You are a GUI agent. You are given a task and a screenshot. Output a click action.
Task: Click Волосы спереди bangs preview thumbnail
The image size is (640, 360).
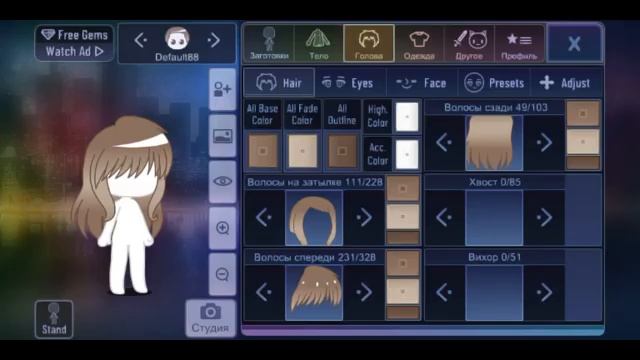pyautogui.click(x=314, y=292)
